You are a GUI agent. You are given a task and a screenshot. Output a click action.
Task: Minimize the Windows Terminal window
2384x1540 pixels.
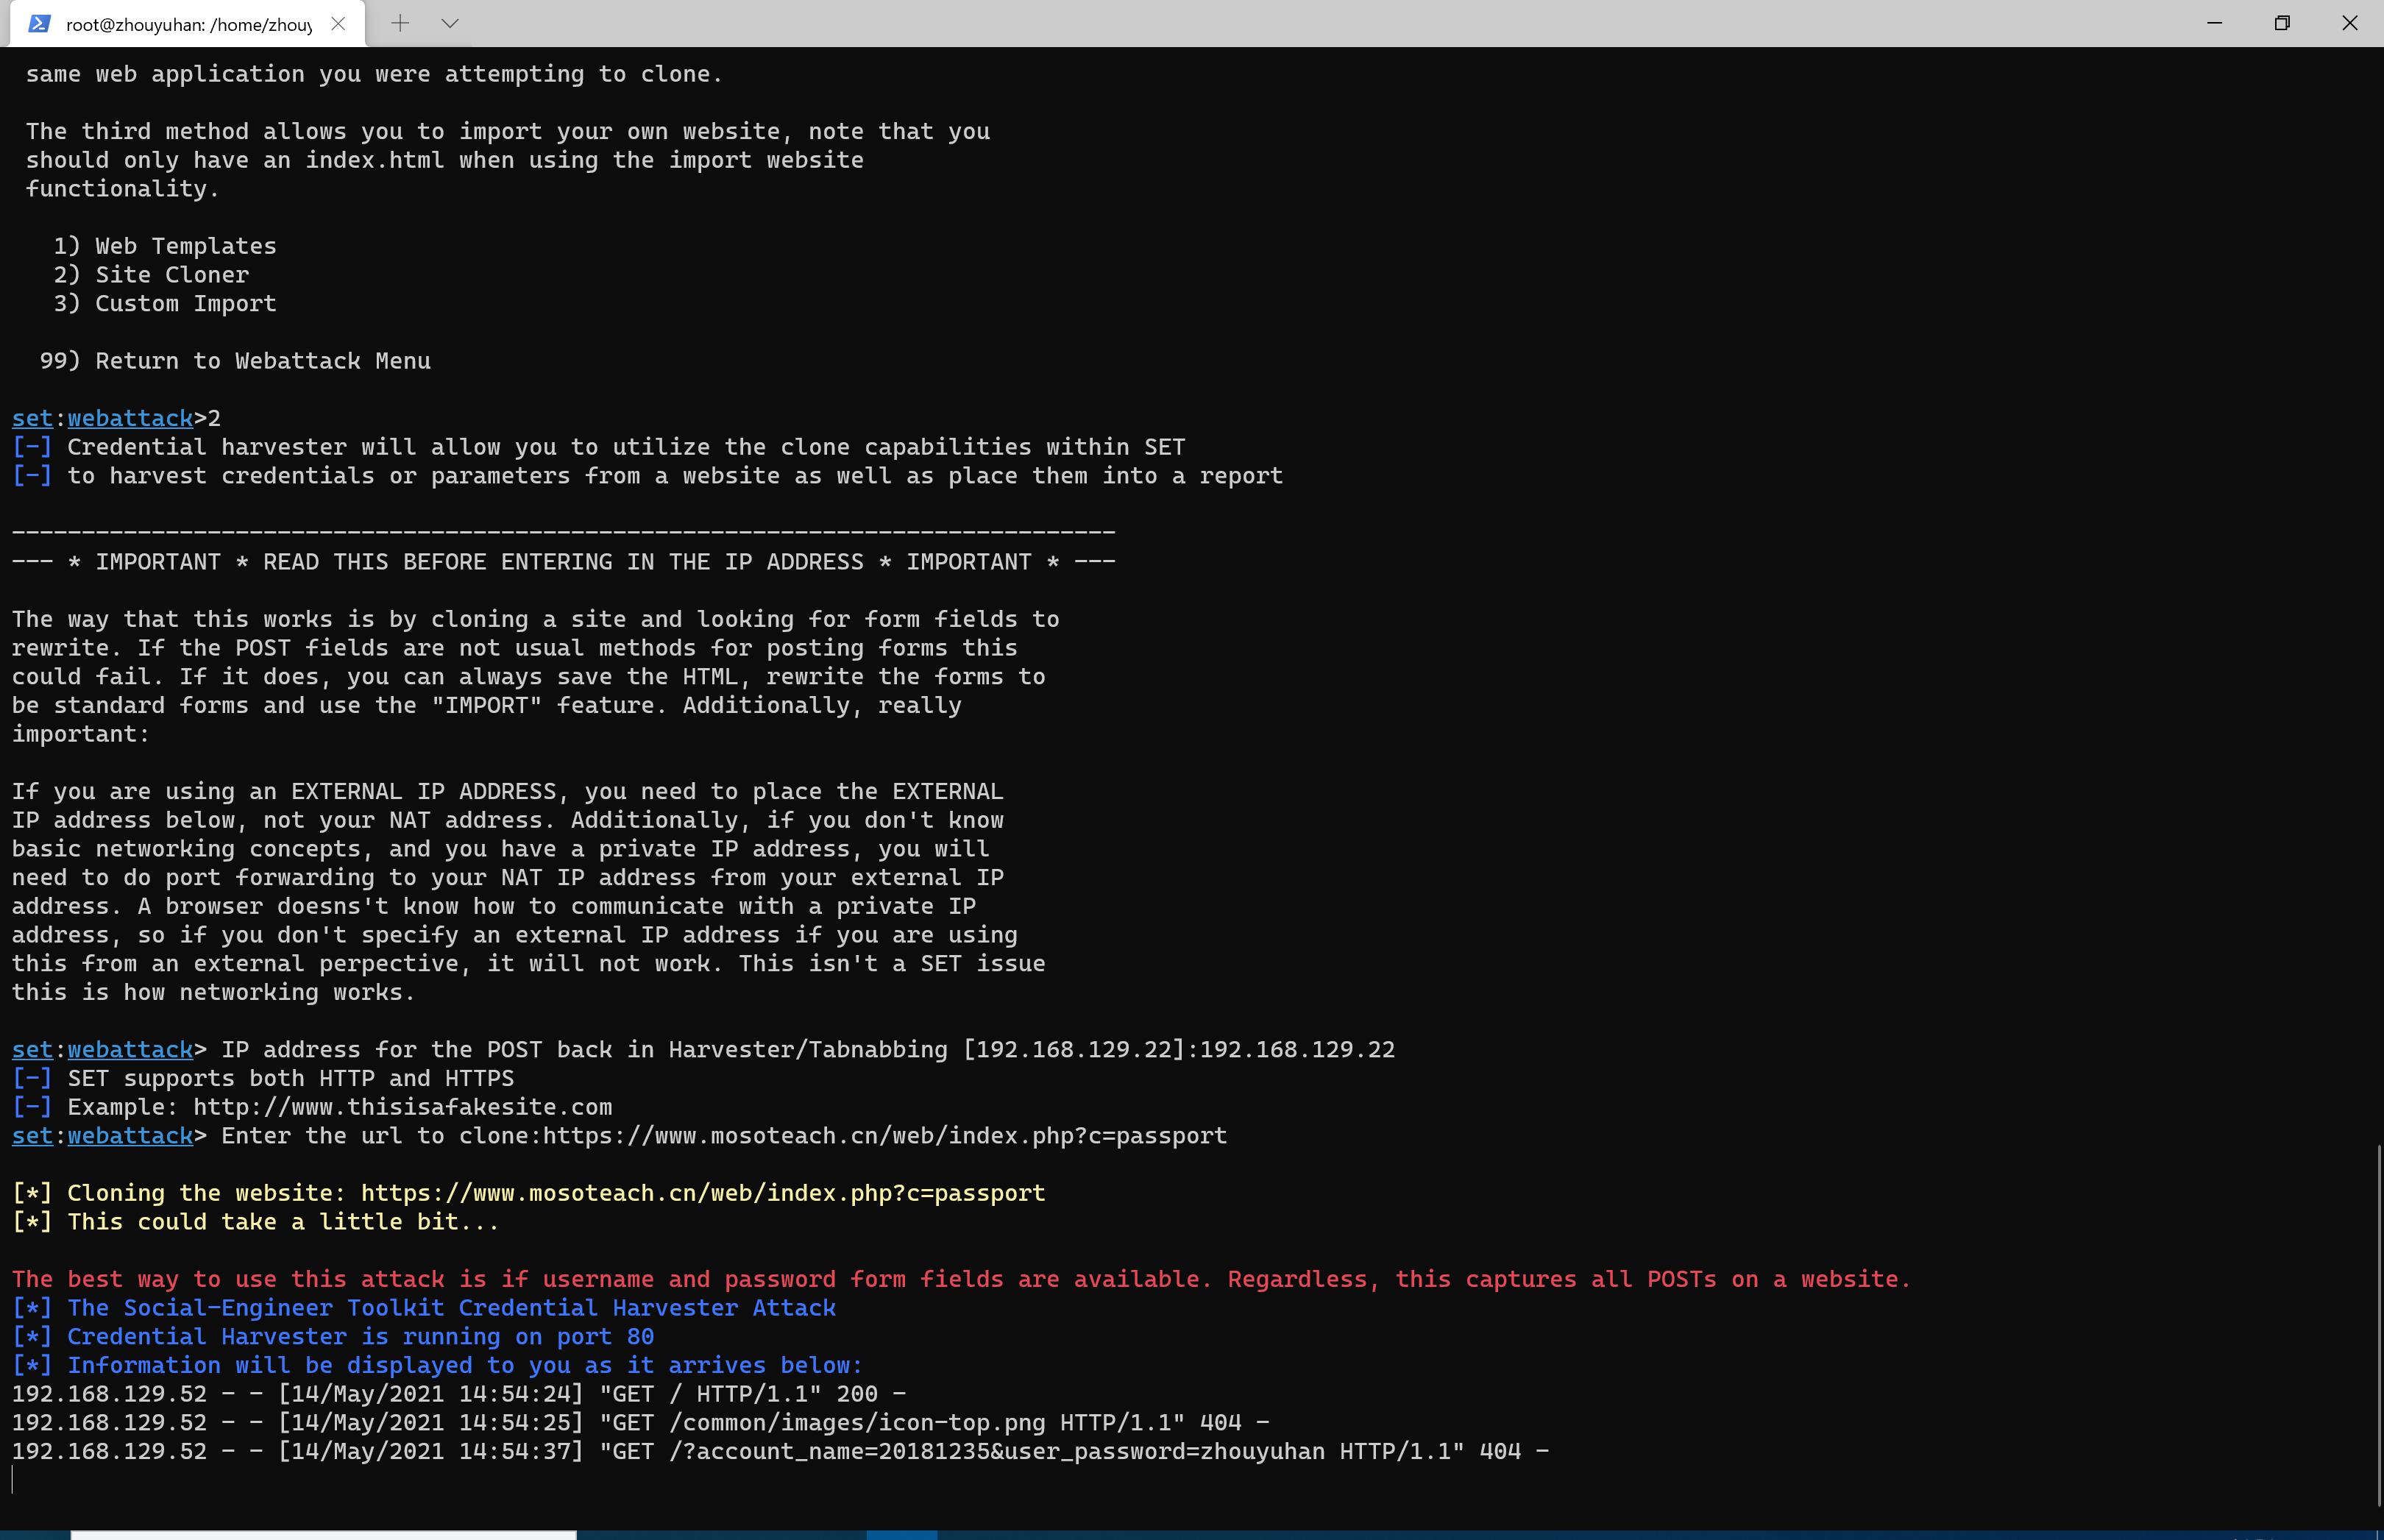pos(2215,23)
